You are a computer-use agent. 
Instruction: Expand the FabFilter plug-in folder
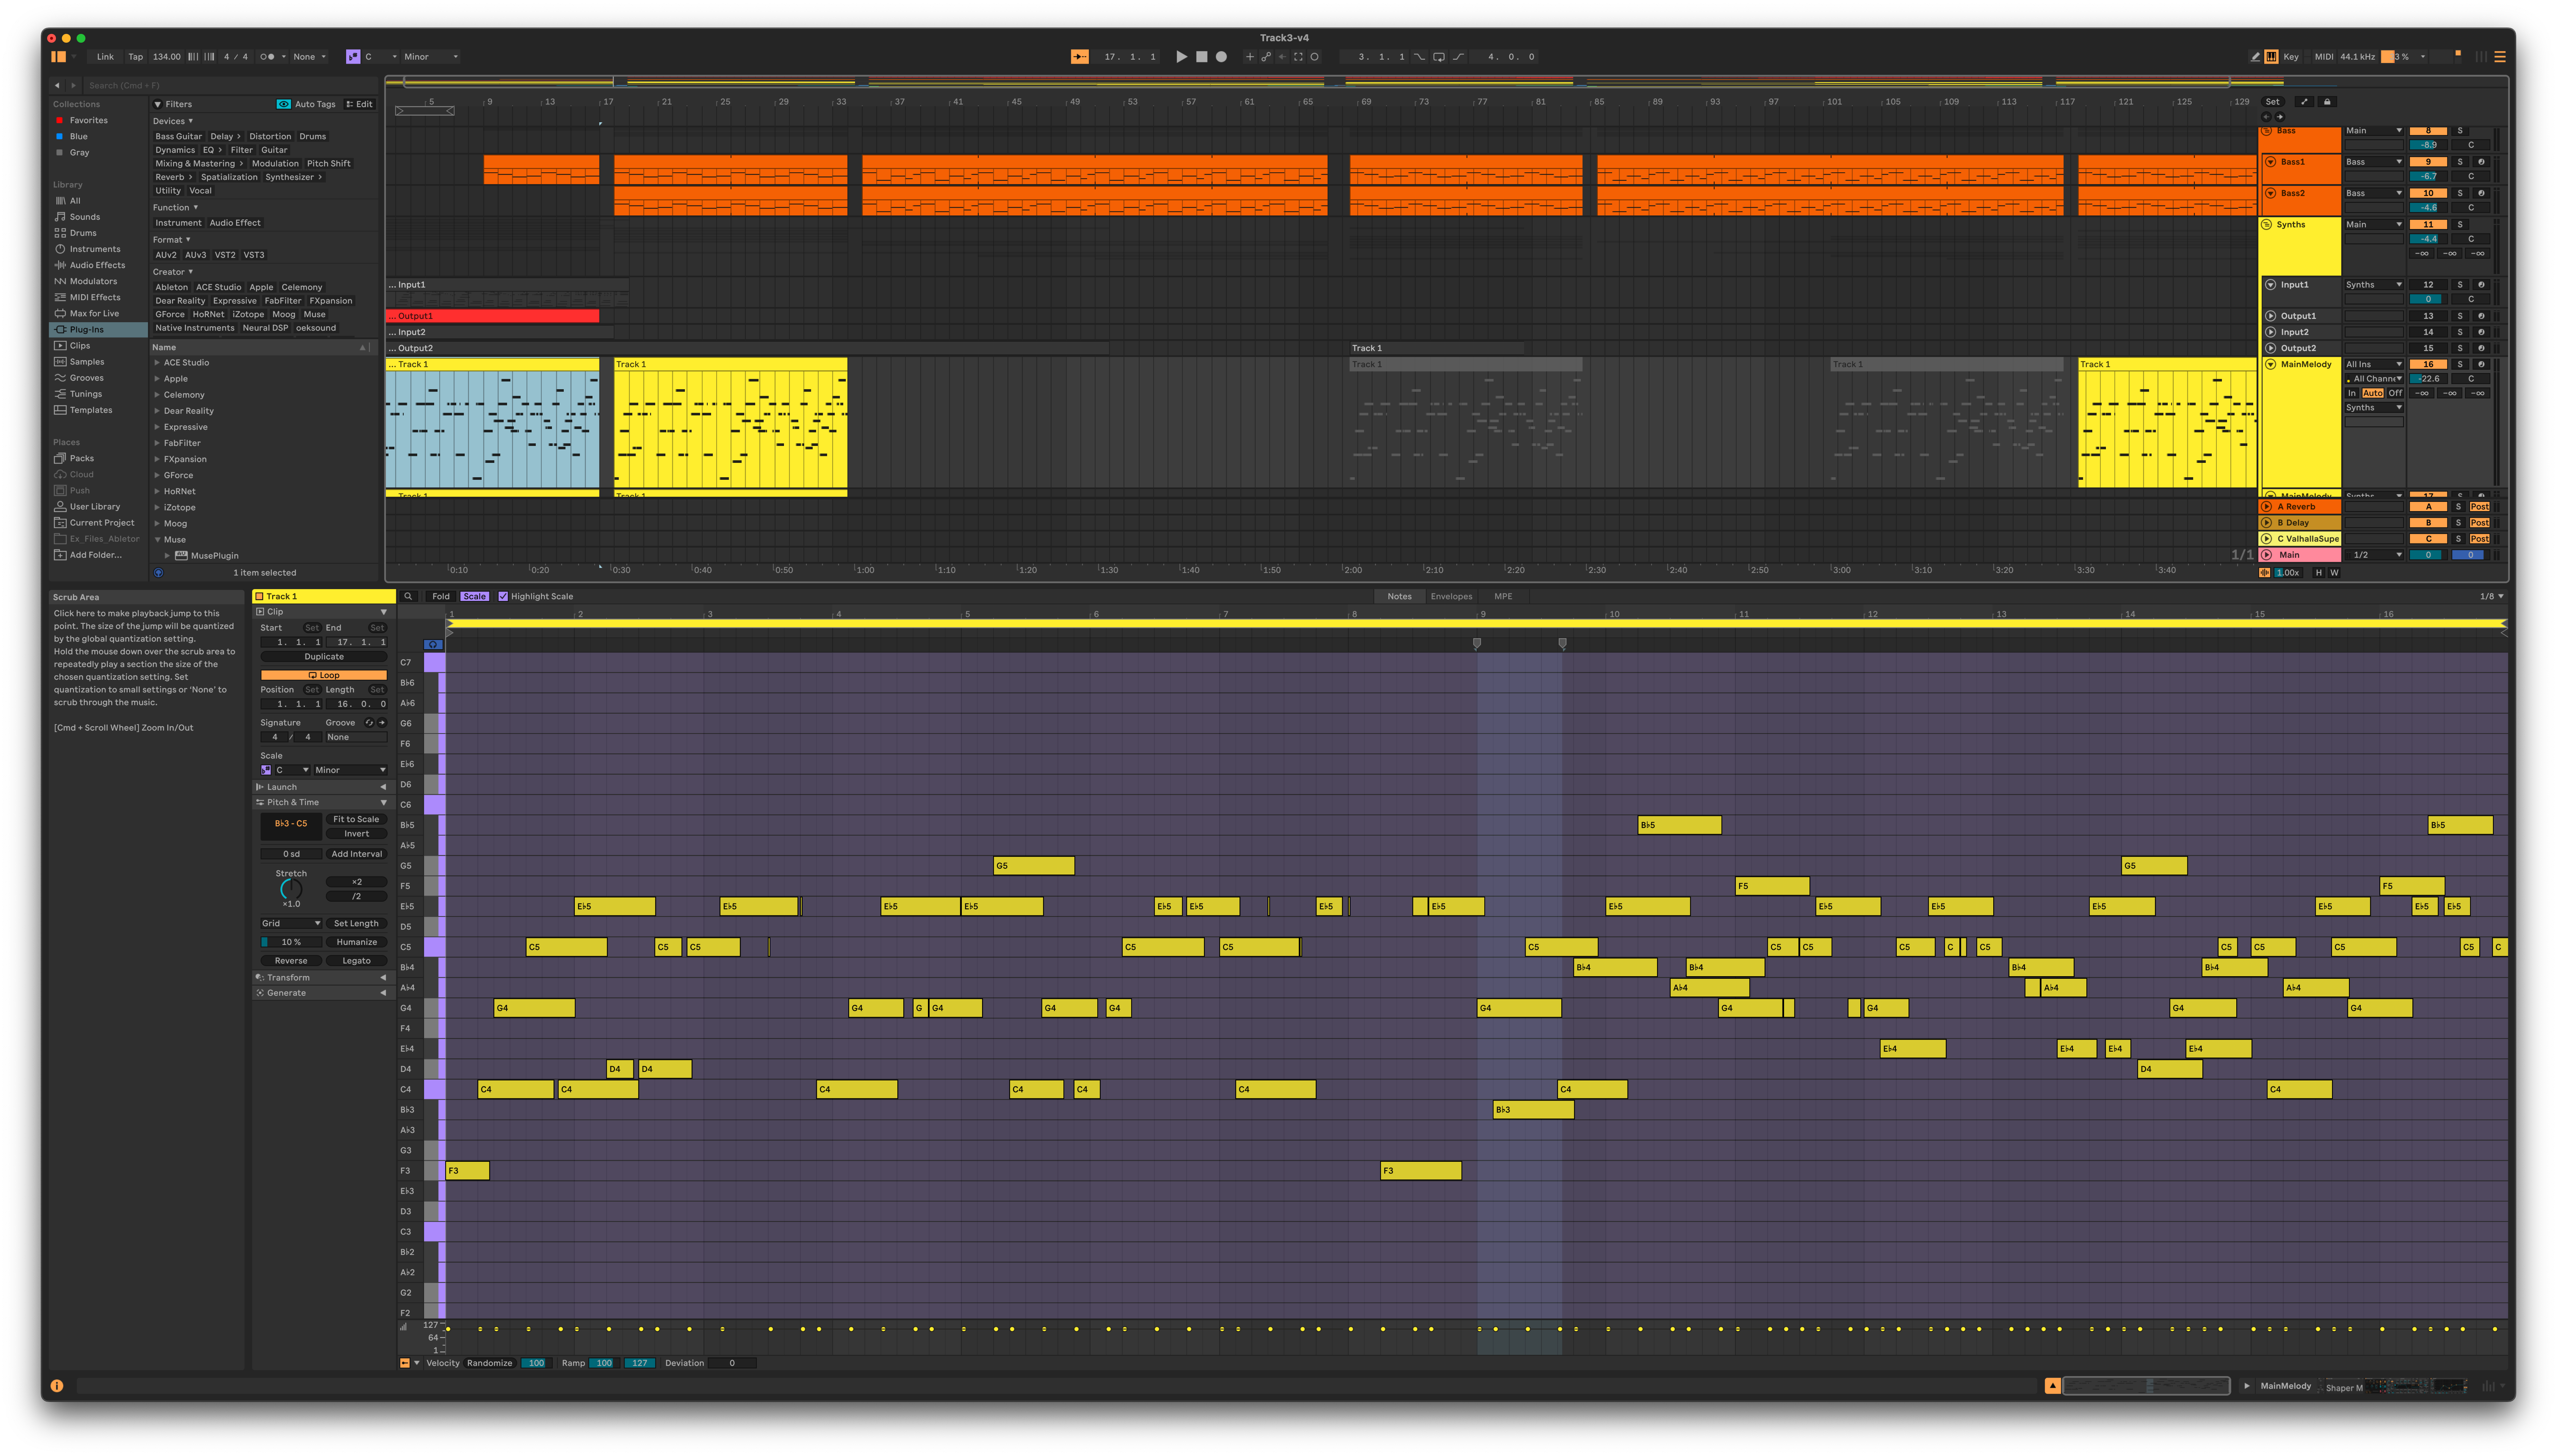[157, 443]
